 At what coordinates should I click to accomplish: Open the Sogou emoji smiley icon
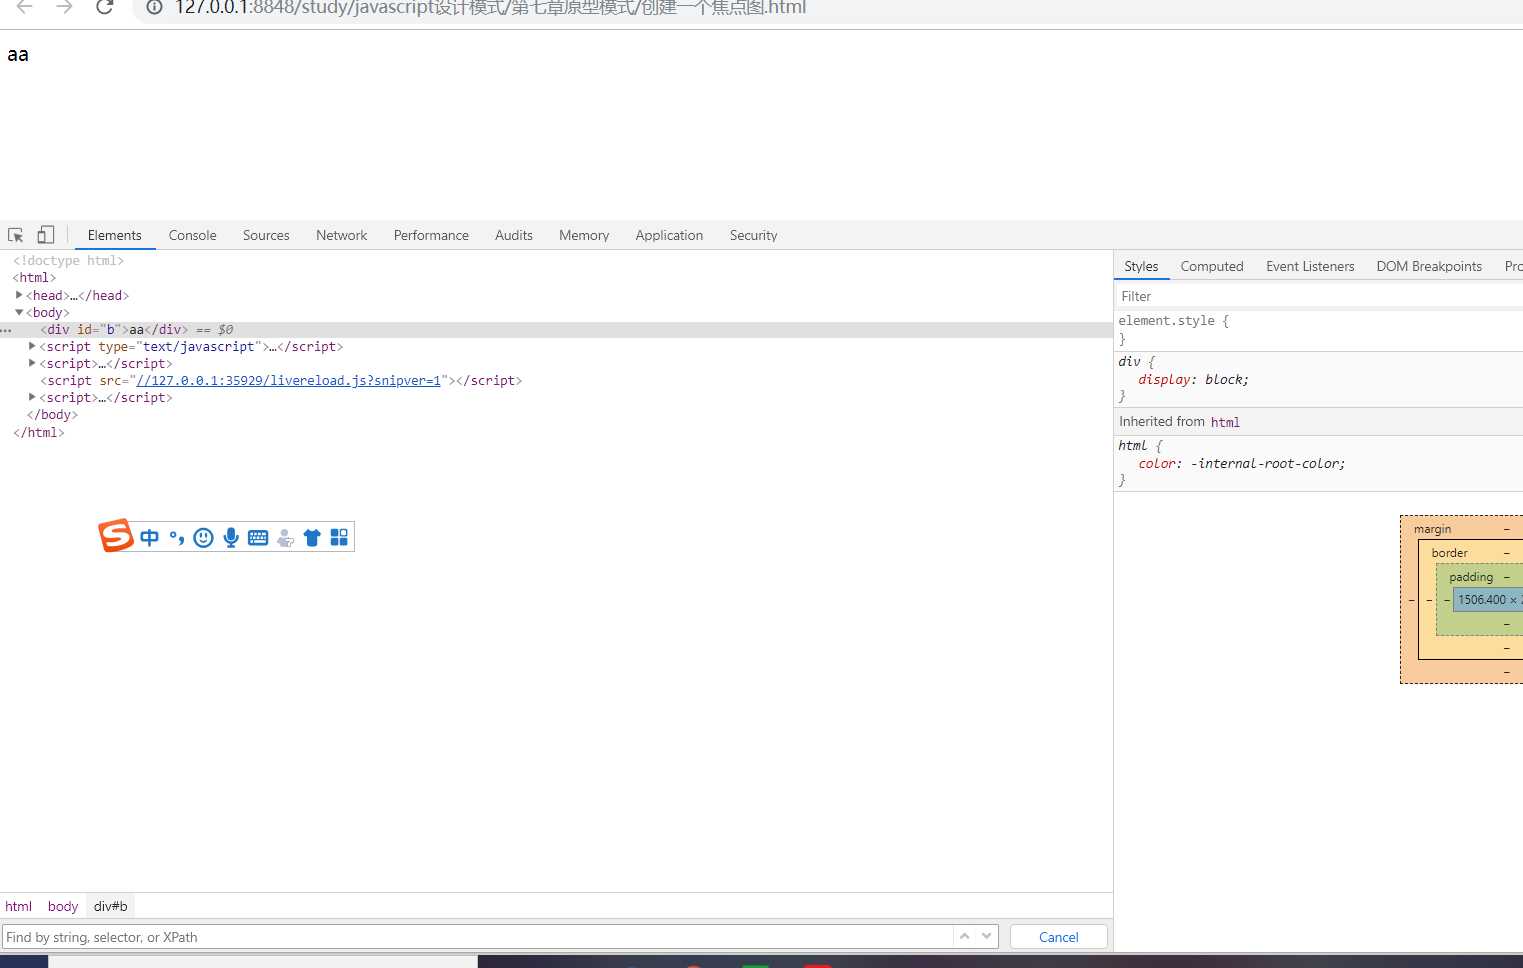[204, 538]
